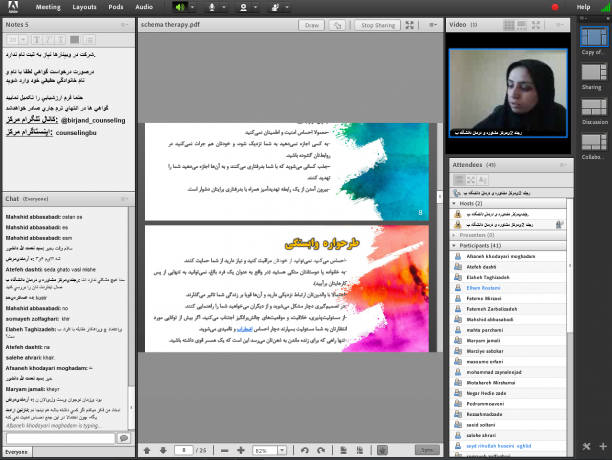Switch to the Collabo.. layout thumbnail
The width and height of the screenshot is (612, 460).
[594, 142]
